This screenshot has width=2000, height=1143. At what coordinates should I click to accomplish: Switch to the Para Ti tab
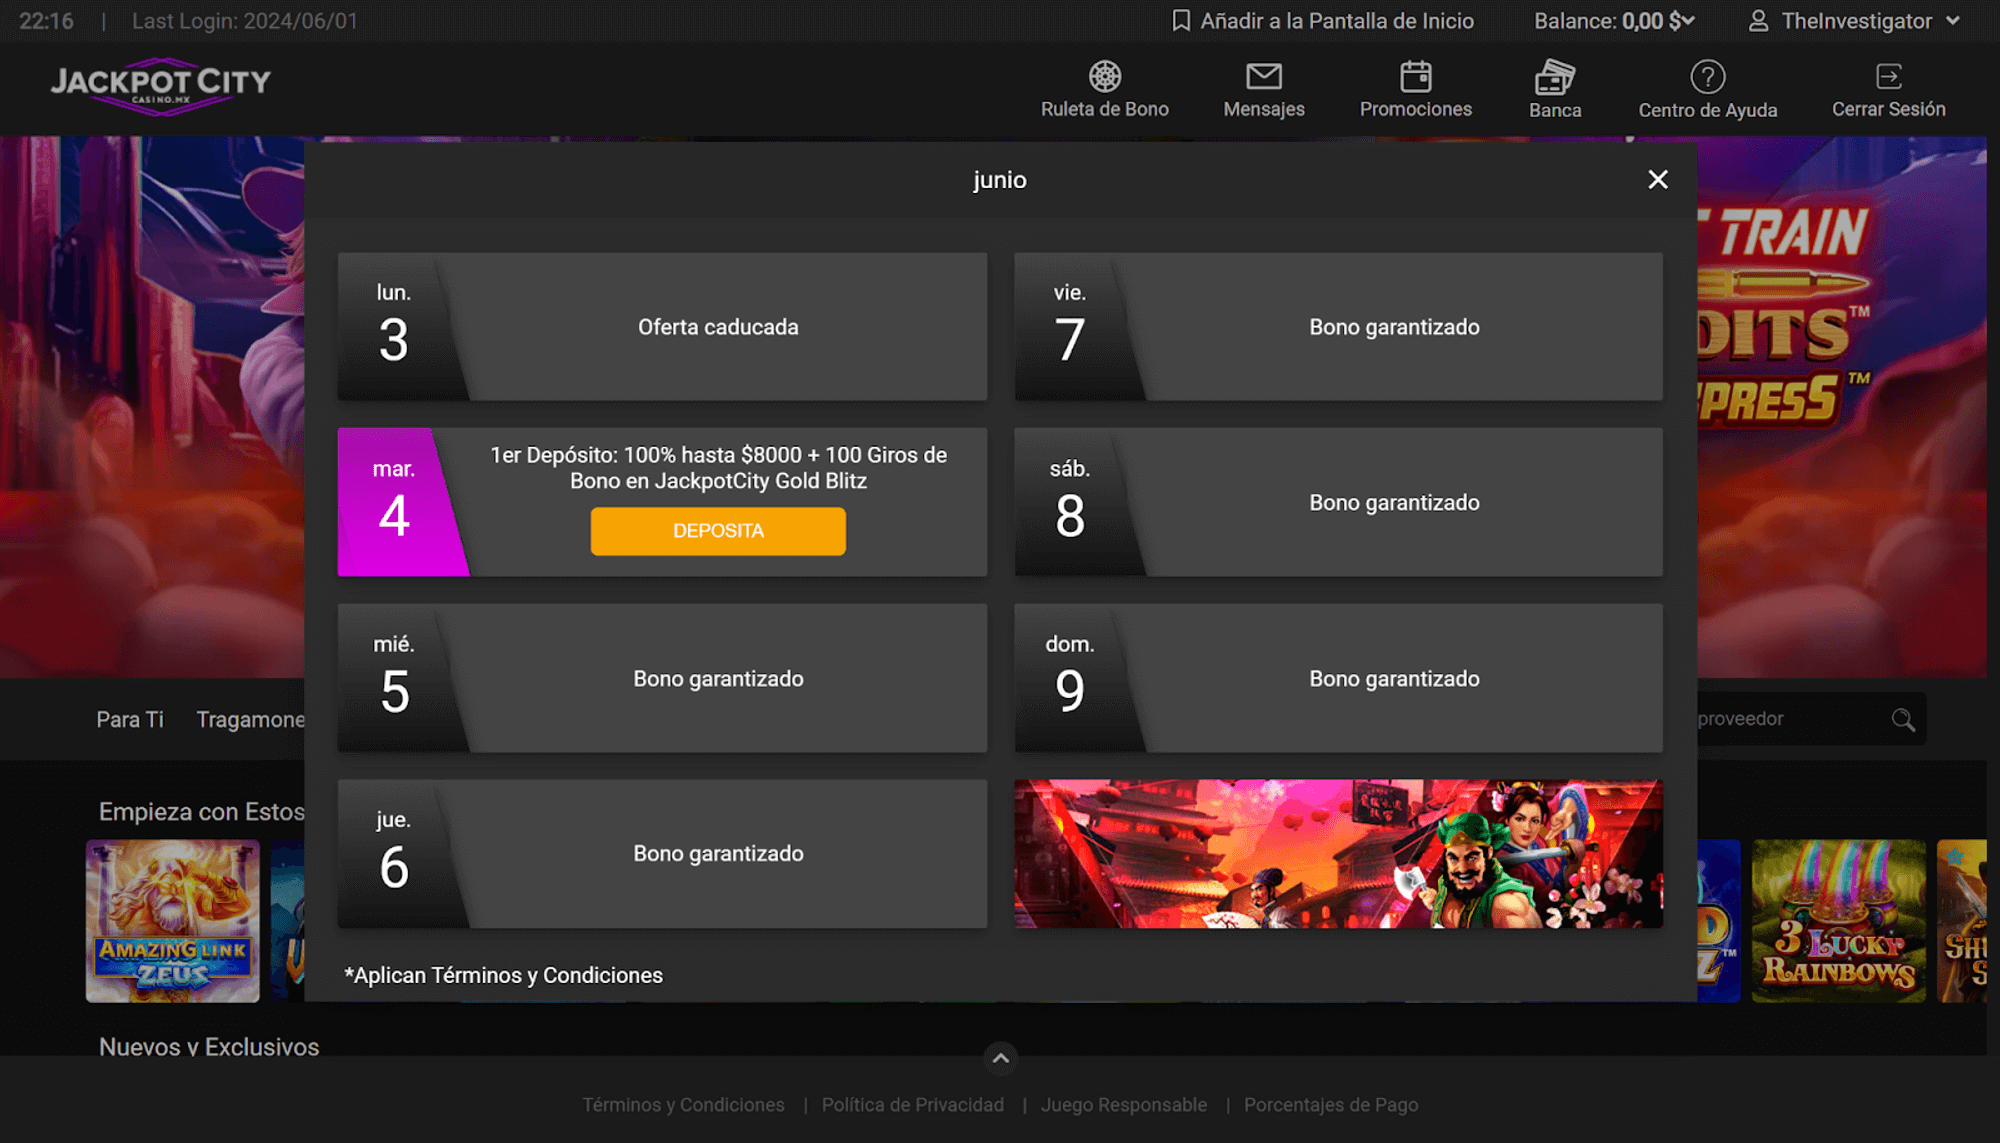(x=130, y=719)
